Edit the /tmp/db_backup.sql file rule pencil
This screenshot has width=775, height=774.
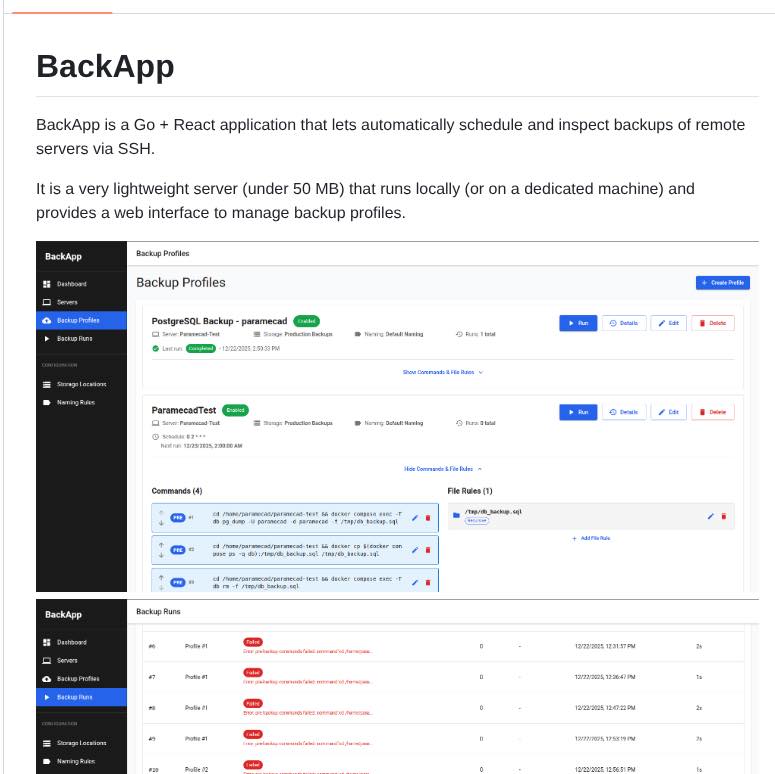[710, 516]
